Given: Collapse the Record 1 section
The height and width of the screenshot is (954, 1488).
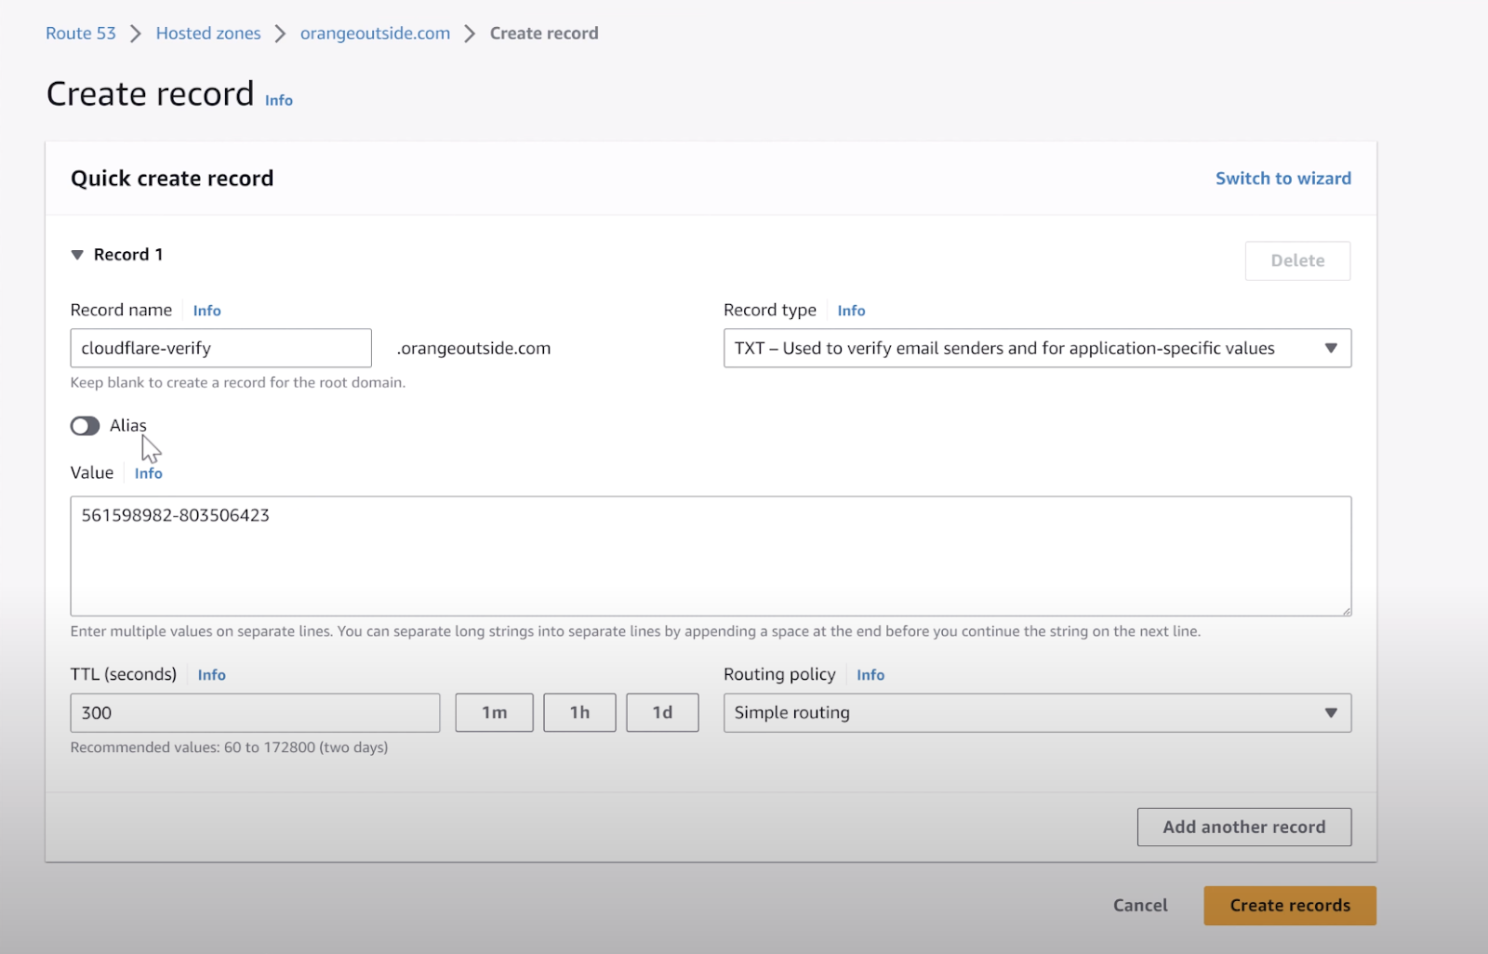Looking at the screenshot, I should point(77,255).
